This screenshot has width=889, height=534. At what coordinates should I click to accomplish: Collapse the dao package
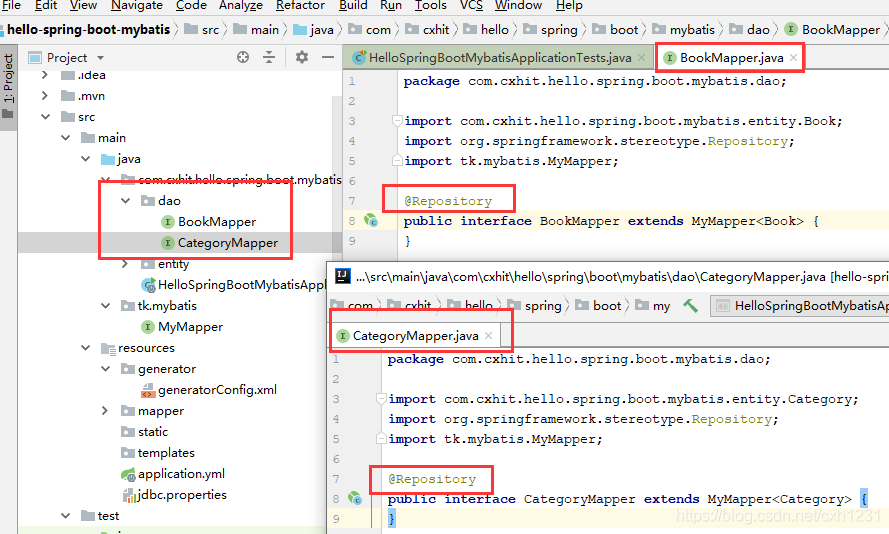click(x=126, y=201)
